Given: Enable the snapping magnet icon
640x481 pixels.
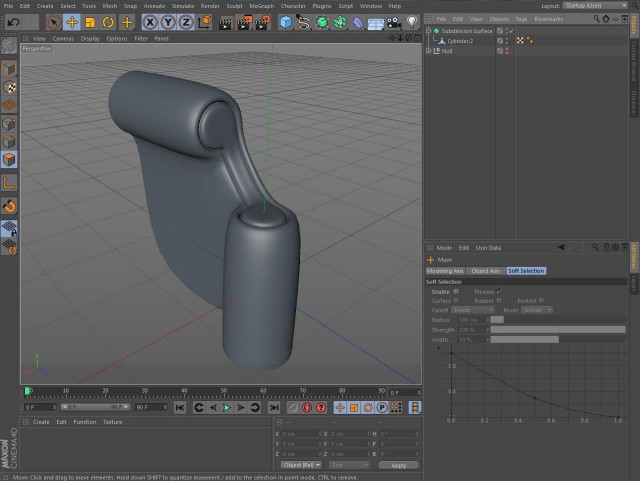Looking at the screenshot, I should click(9, 206).
